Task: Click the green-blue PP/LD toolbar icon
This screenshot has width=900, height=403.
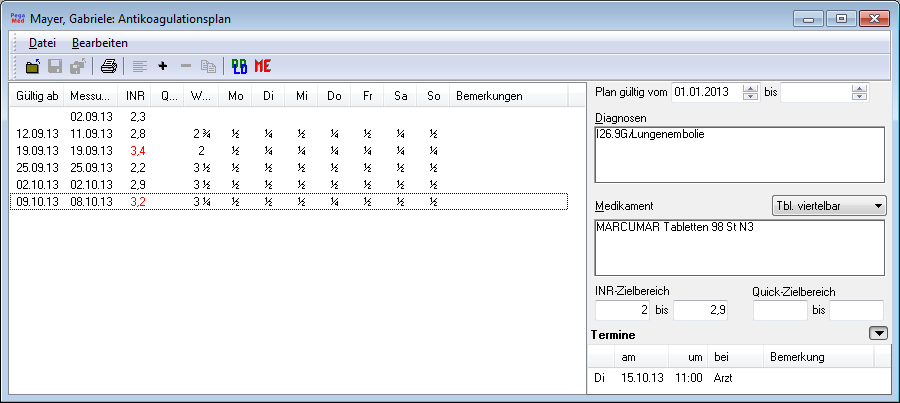Action: 239,67
